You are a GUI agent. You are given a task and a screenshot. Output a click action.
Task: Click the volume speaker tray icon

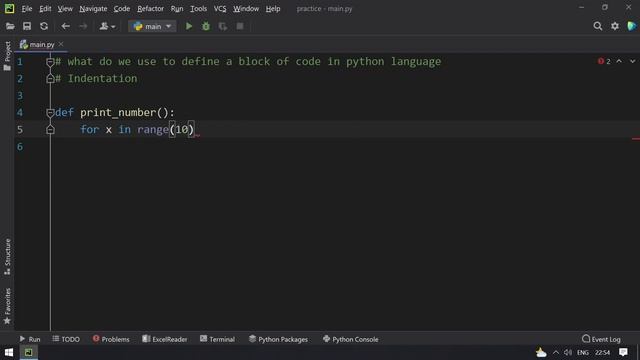pyautogui.click(x=568, y=352)
